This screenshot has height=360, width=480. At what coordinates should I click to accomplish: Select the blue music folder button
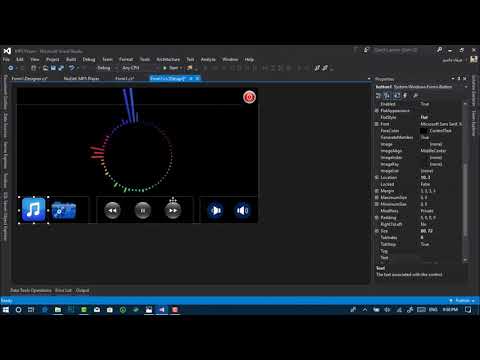(64, 210)
